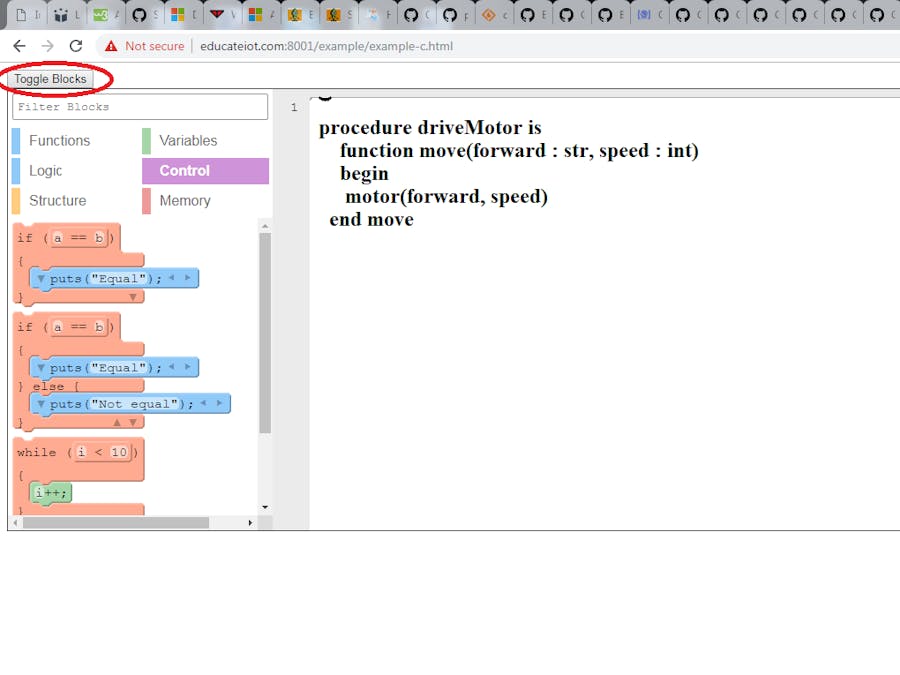
Task: Click the Not secure warning icon
Action: coord(111,46)
